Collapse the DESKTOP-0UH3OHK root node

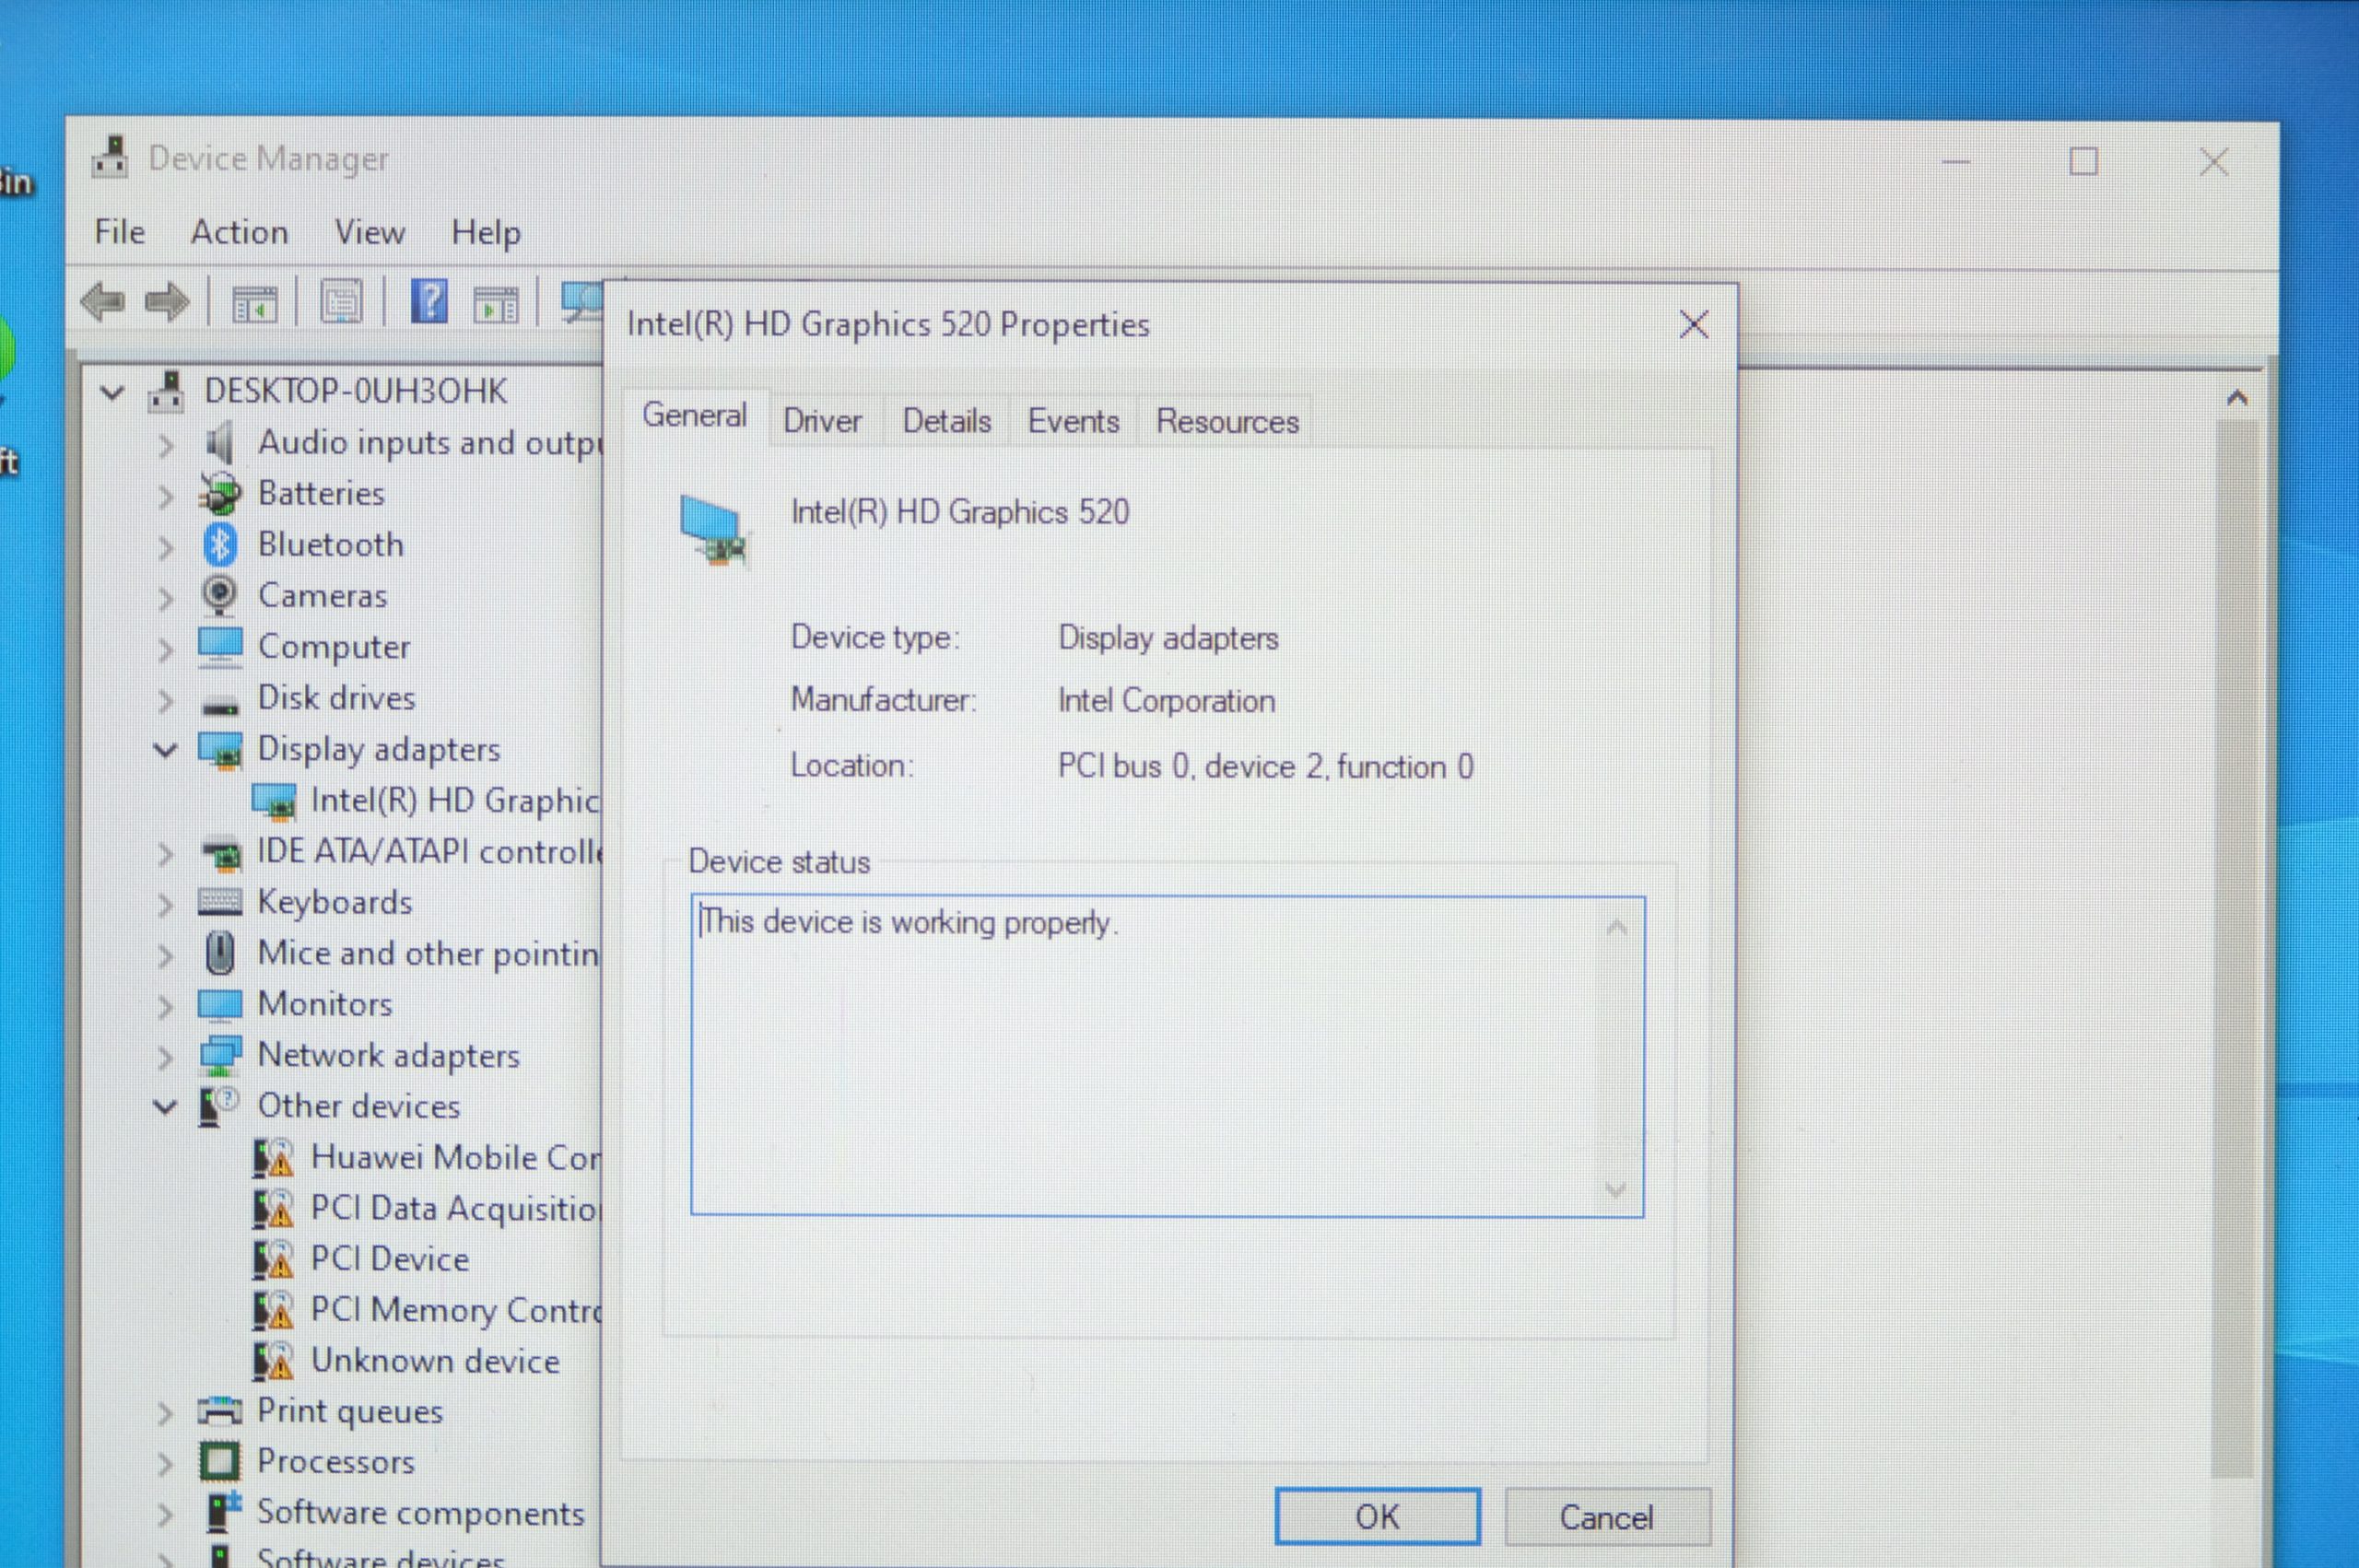point(112,392)
